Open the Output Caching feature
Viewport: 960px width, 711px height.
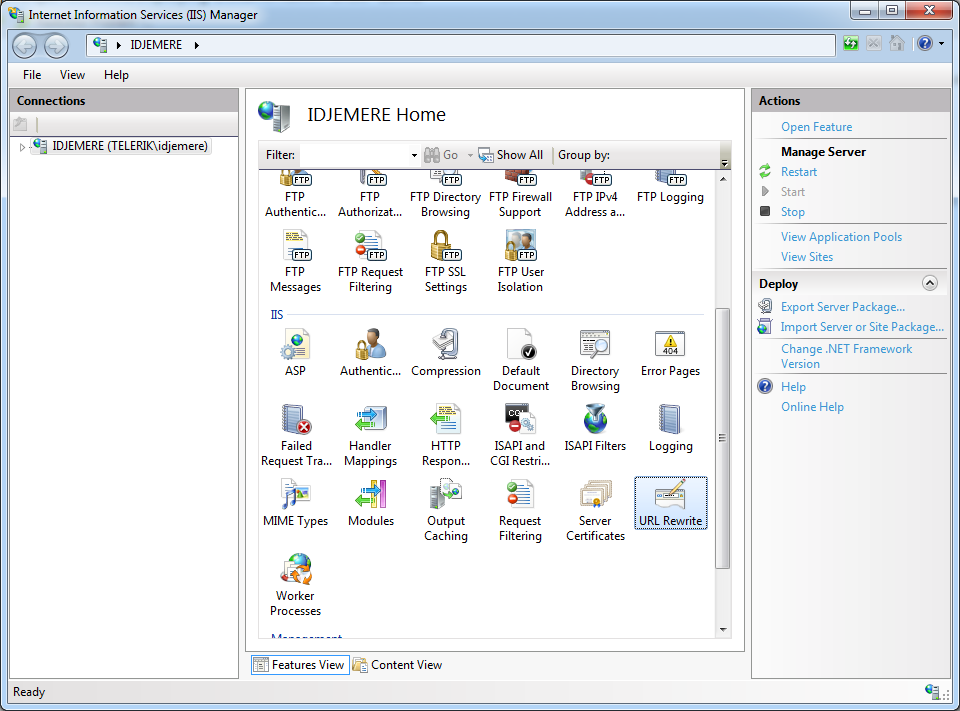[445, 510]
